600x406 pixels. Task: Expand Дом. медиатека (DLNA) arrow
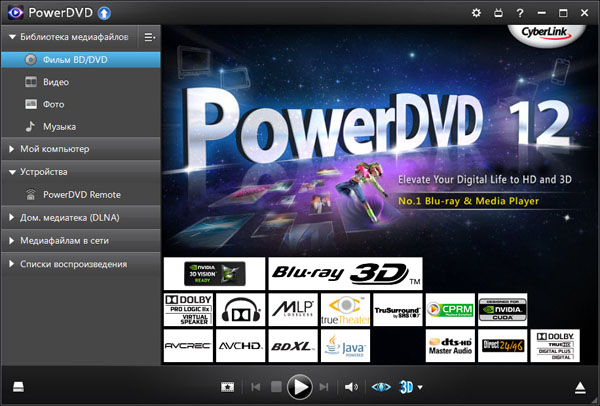pos(11,217)
